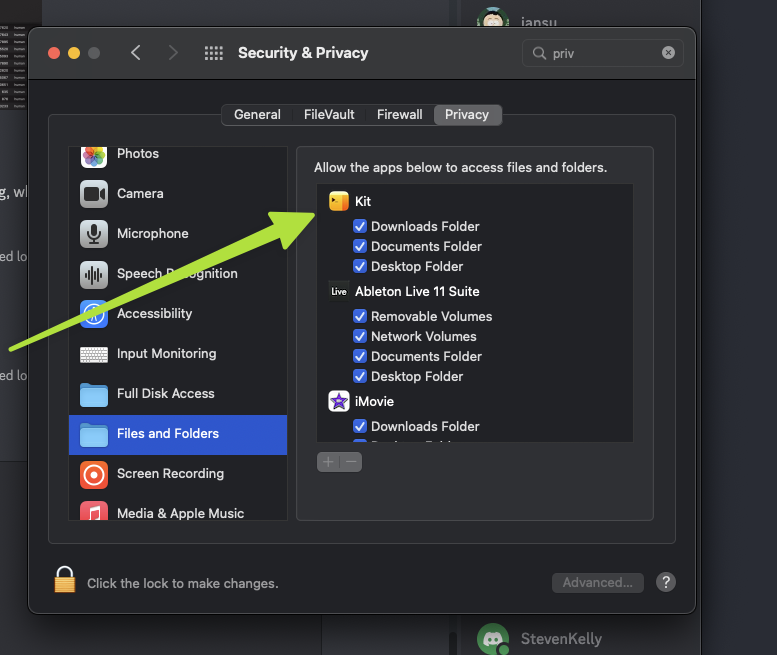This screenshot has width=777, height=655.
Task: Select Photos in the privacy list
Action: pyautogui.click(x=178, y=157)
